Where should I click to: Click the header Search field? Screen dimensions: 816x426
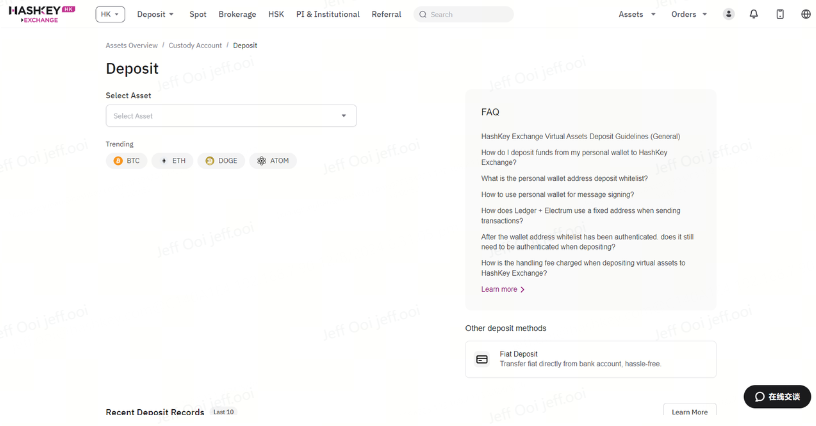[x=463, y=14]
